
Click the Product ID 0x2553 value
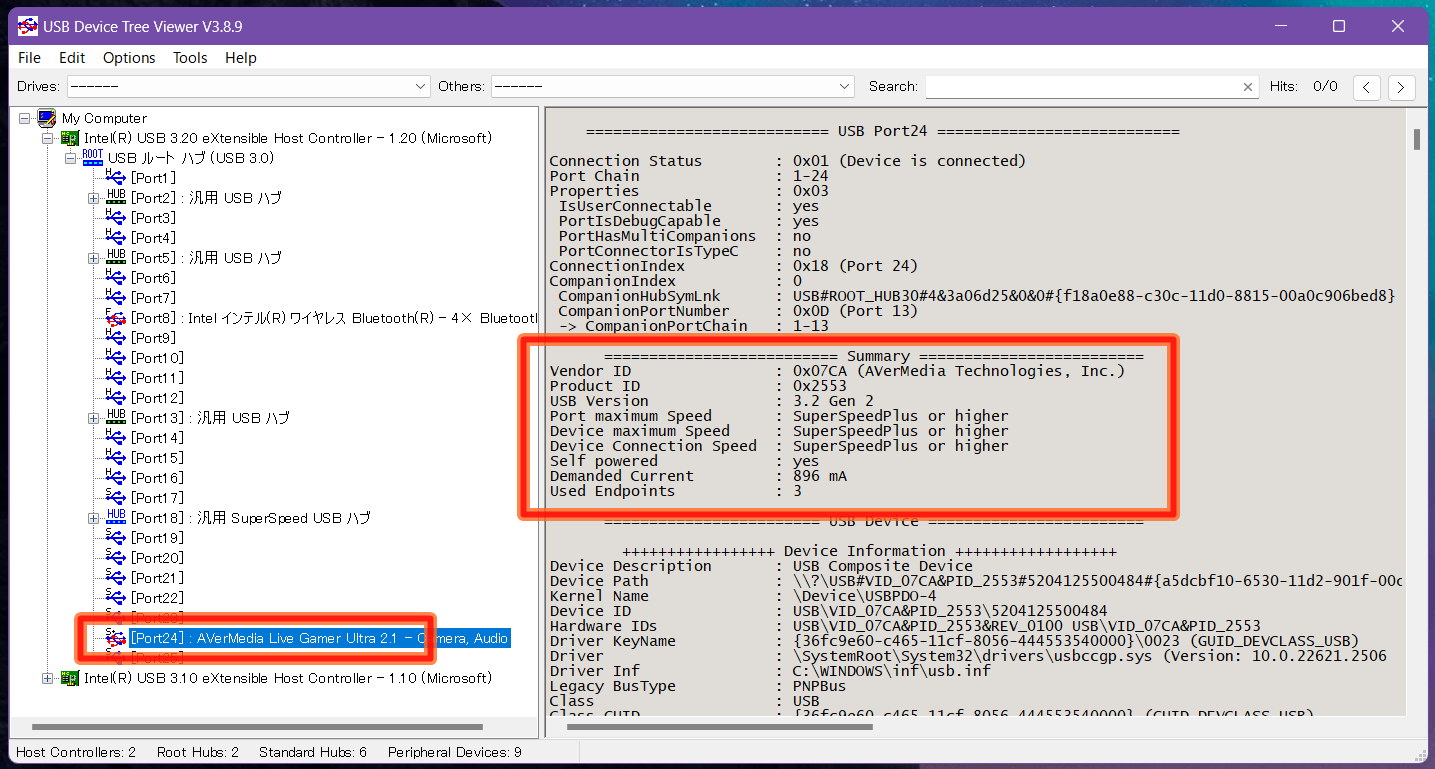tap(820, 386)
